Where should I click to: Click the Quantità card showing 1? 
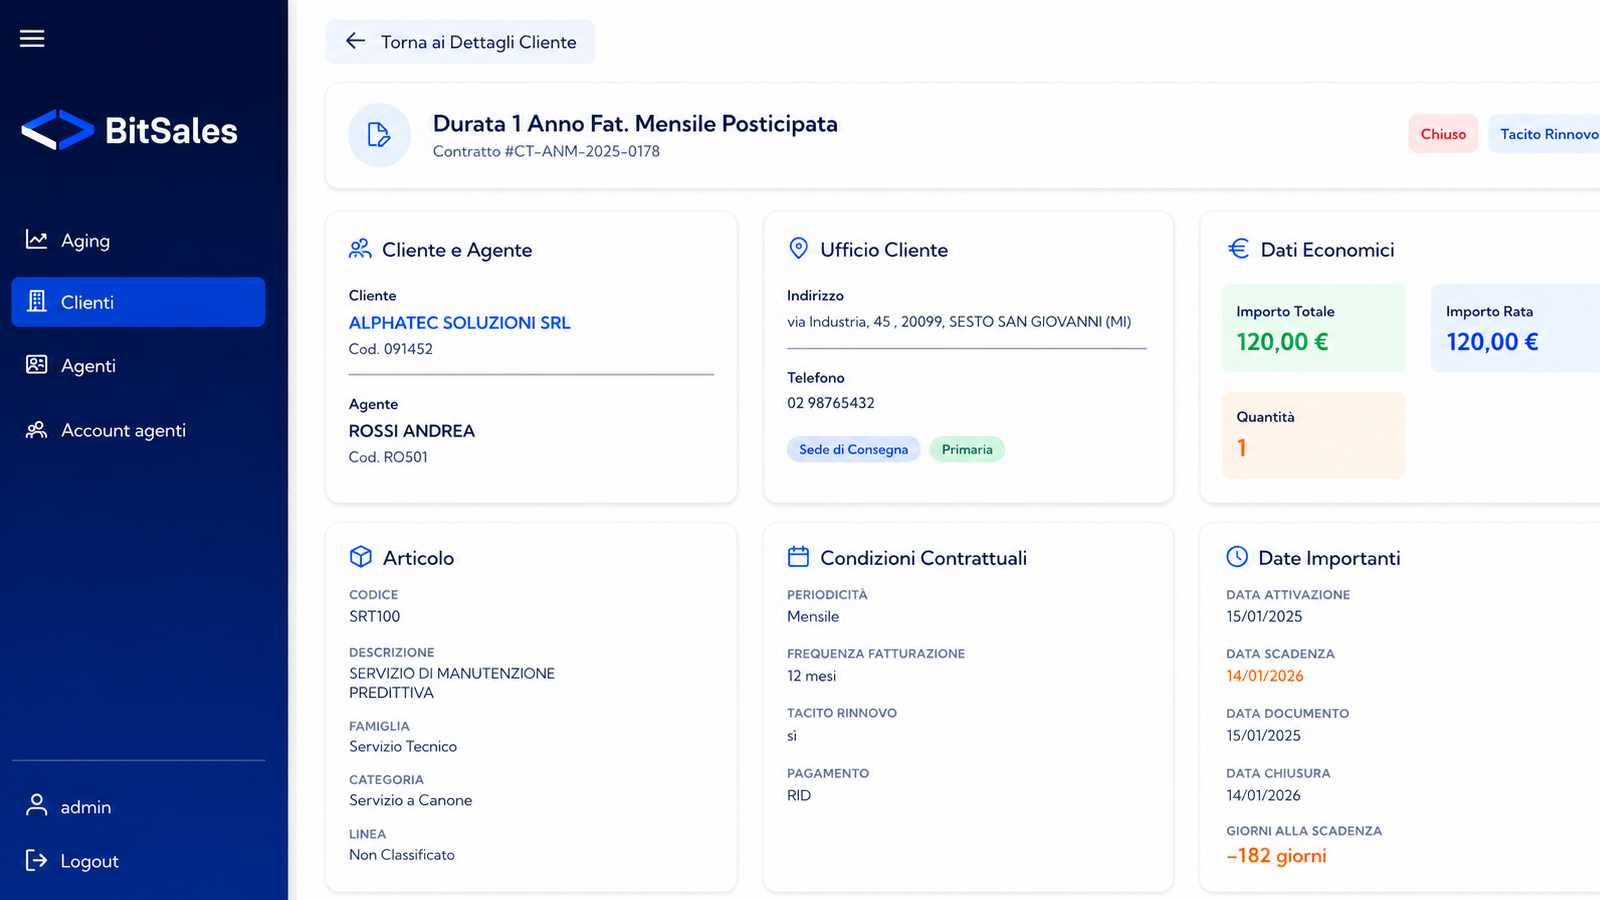pos(1313,435)
